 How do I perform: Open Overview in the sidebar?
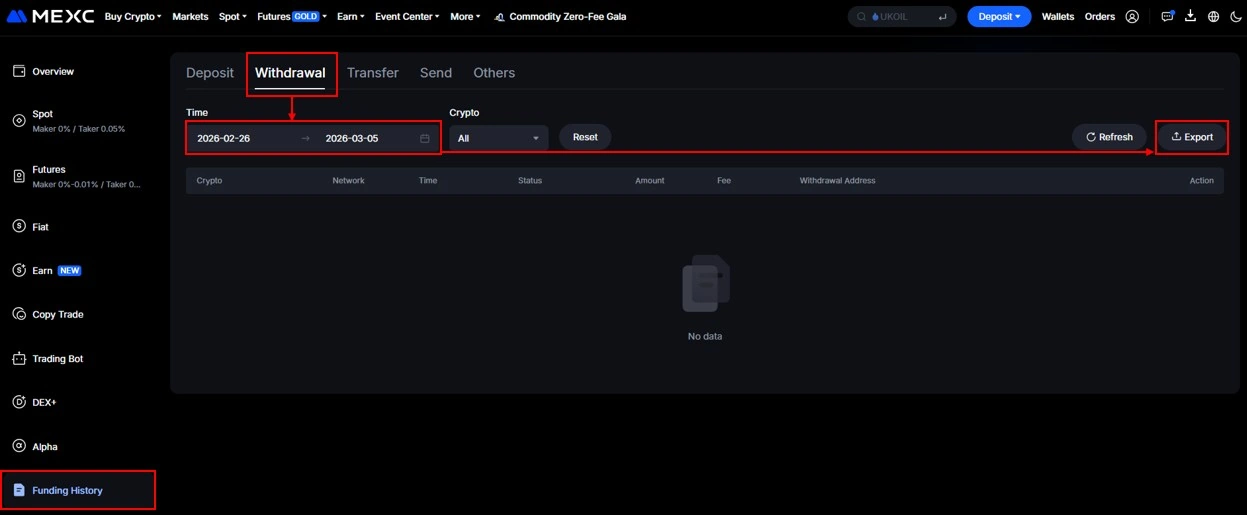(53, 71)
